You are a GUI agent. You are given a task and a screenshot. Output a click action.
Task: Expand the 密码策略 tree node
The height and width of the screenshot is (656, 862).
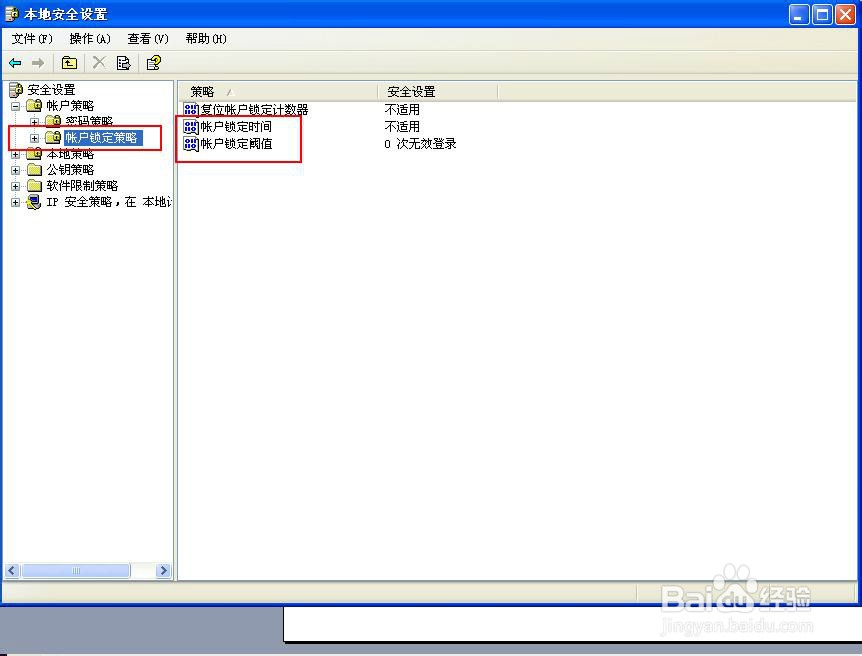coord(35,122)
